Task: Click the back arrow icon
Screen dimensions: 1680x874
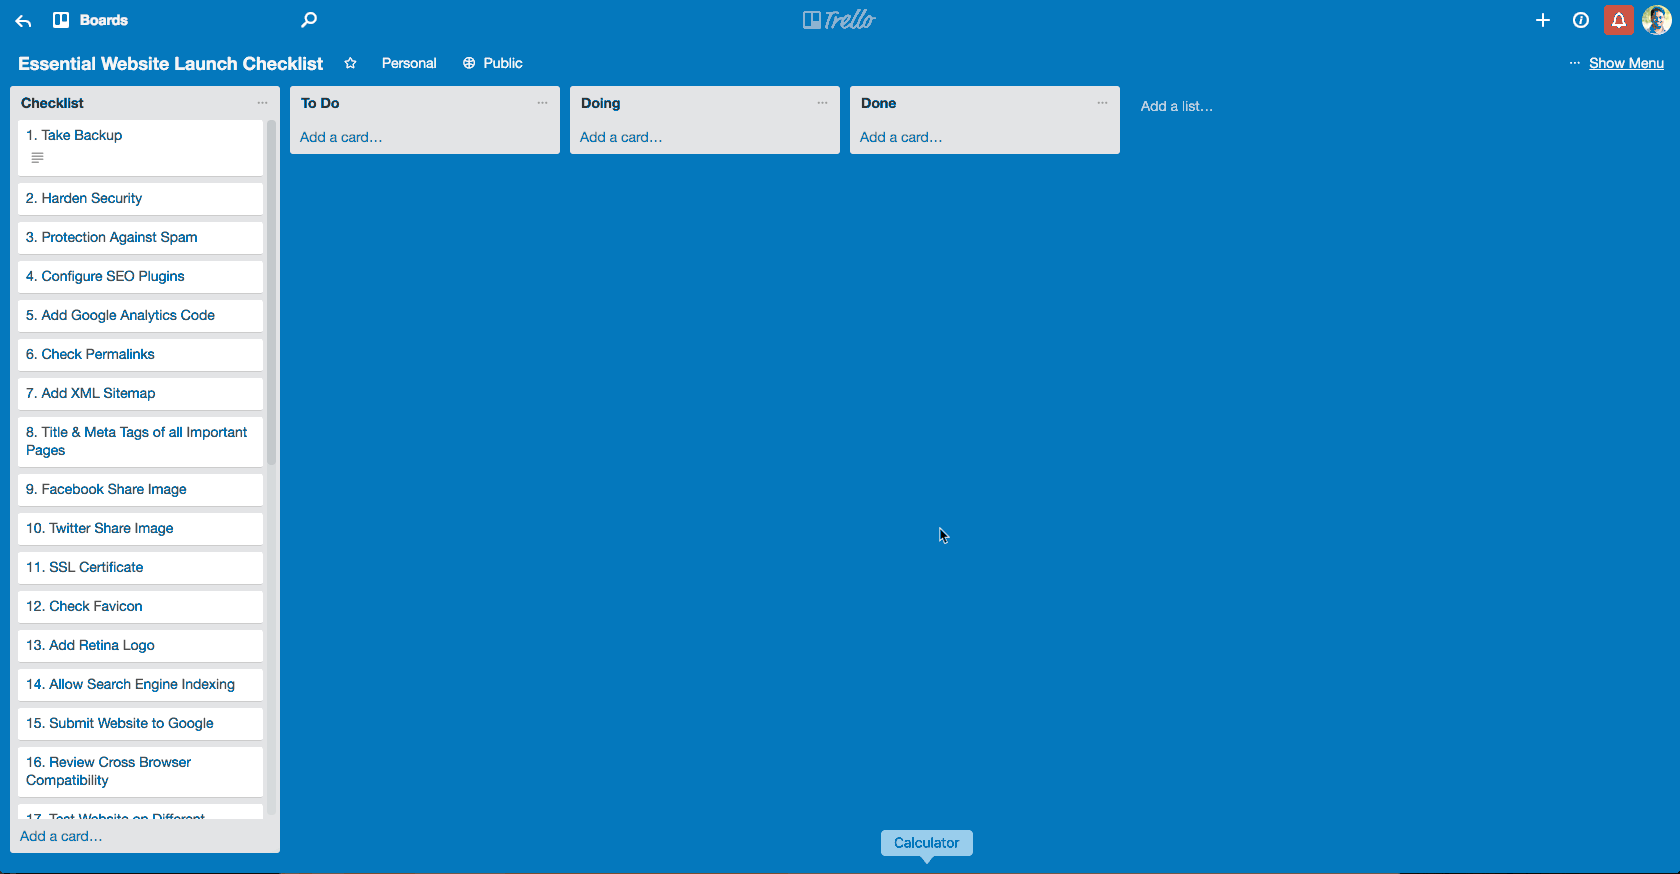Action: point(23,21)
